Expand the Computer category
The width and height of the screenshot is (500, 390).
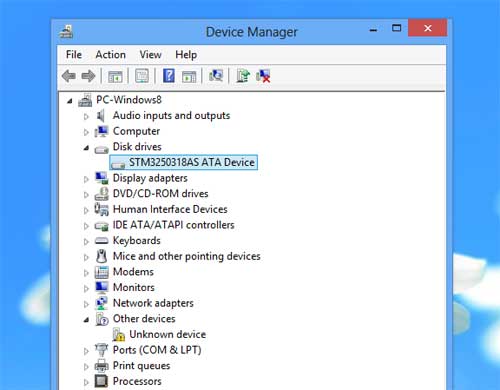(x=86, y=132)
